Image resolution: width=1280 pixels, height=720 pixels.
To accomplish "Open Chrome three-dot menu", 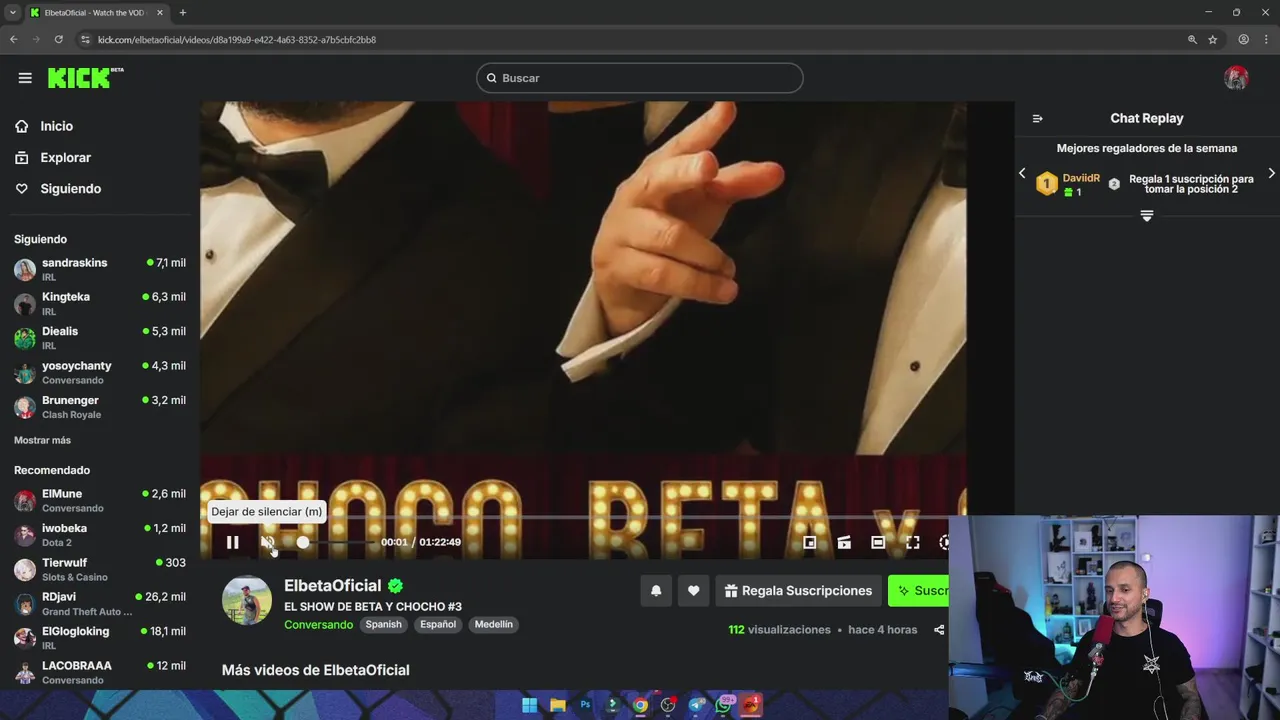I will pos(1266,40).
